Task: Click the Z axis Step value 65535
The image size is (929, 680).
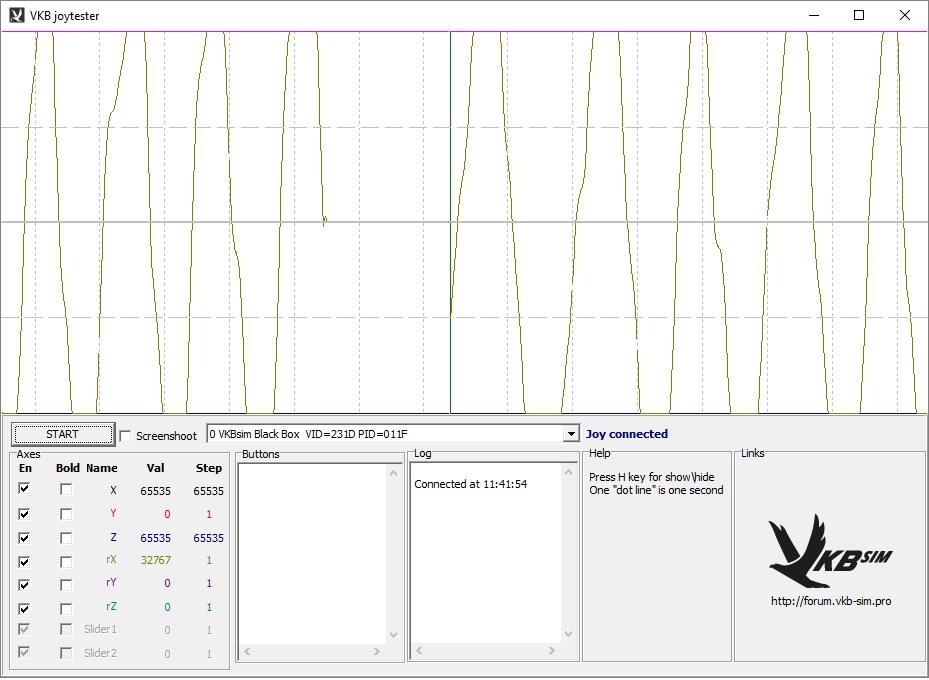Action: click(x=209, y=538)
